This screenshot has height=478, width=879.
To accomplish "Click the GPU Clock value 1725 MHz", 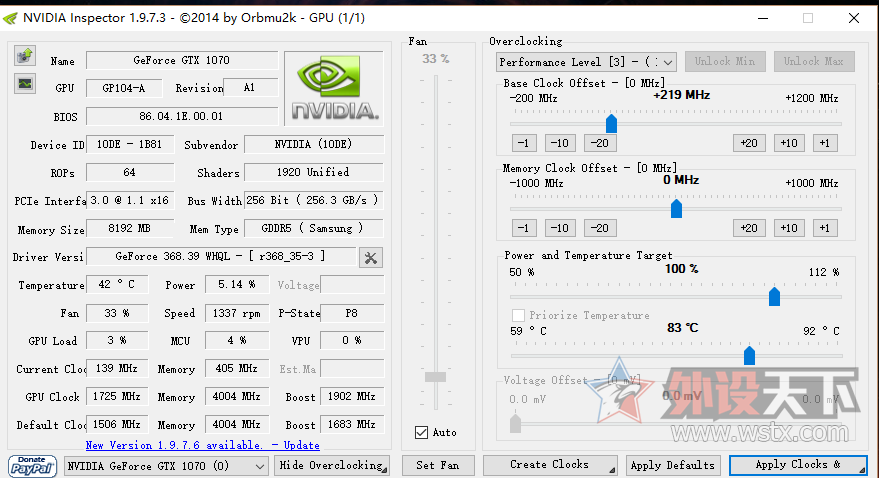I will (117, 397).
